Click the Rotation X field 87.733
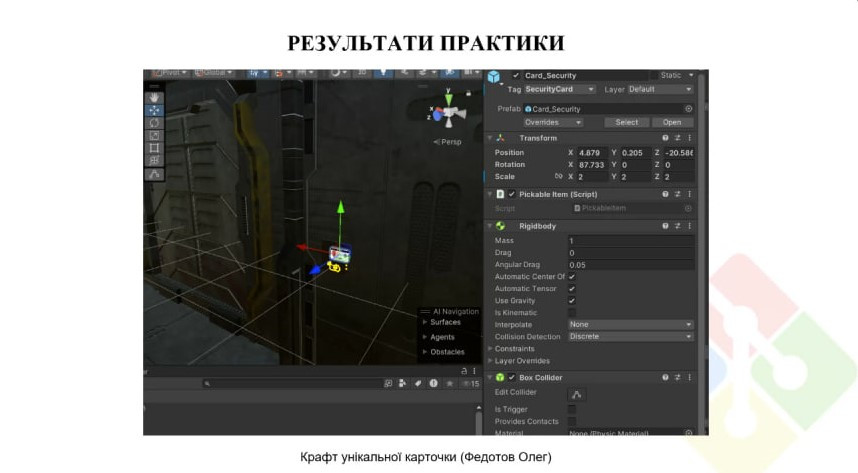Viewport: 858px width, 473px height. (x=592, y=165)
